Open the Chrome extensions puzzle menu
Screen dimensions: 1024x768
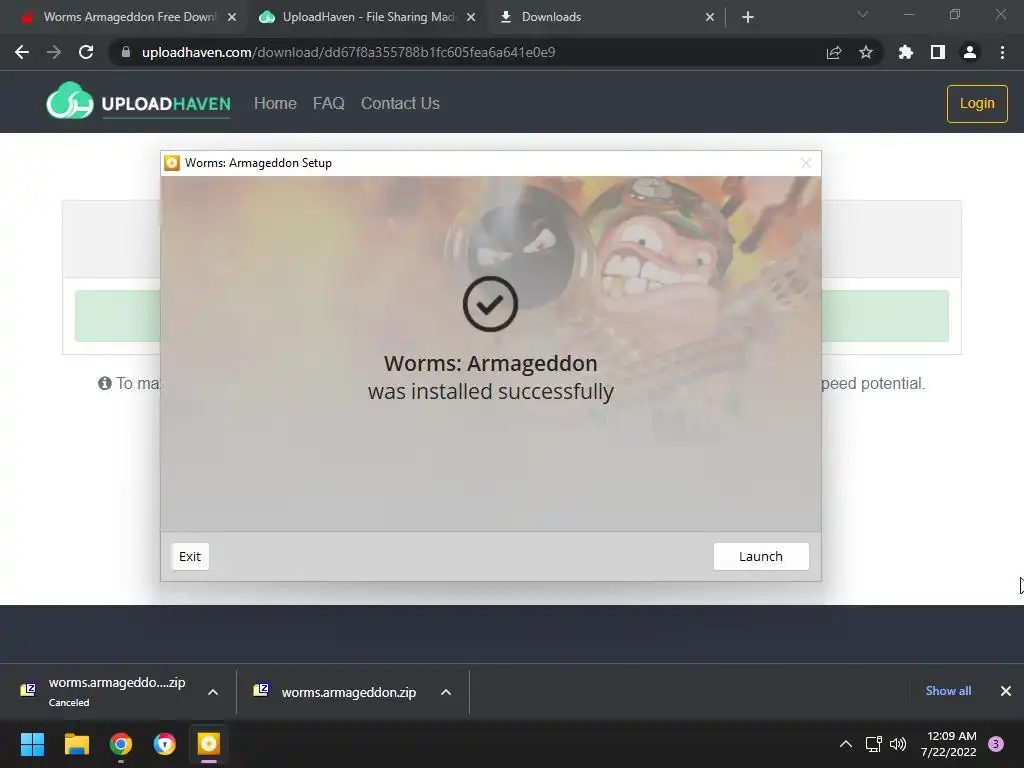906,52
